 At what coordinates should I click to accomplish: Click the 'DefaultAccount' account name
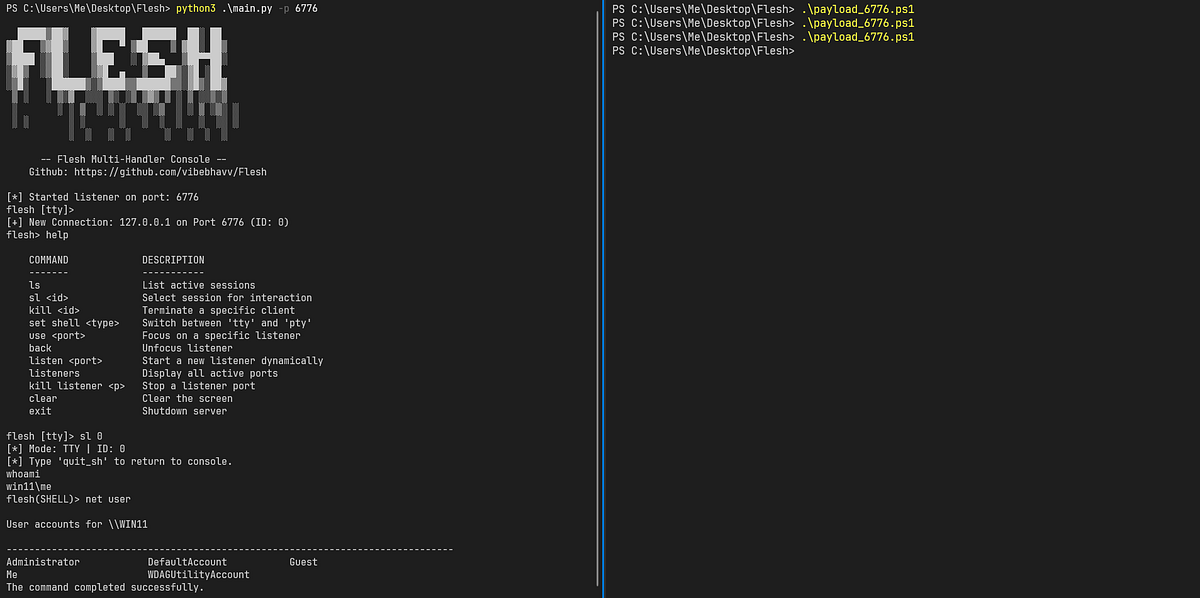[x=188, y=562]
